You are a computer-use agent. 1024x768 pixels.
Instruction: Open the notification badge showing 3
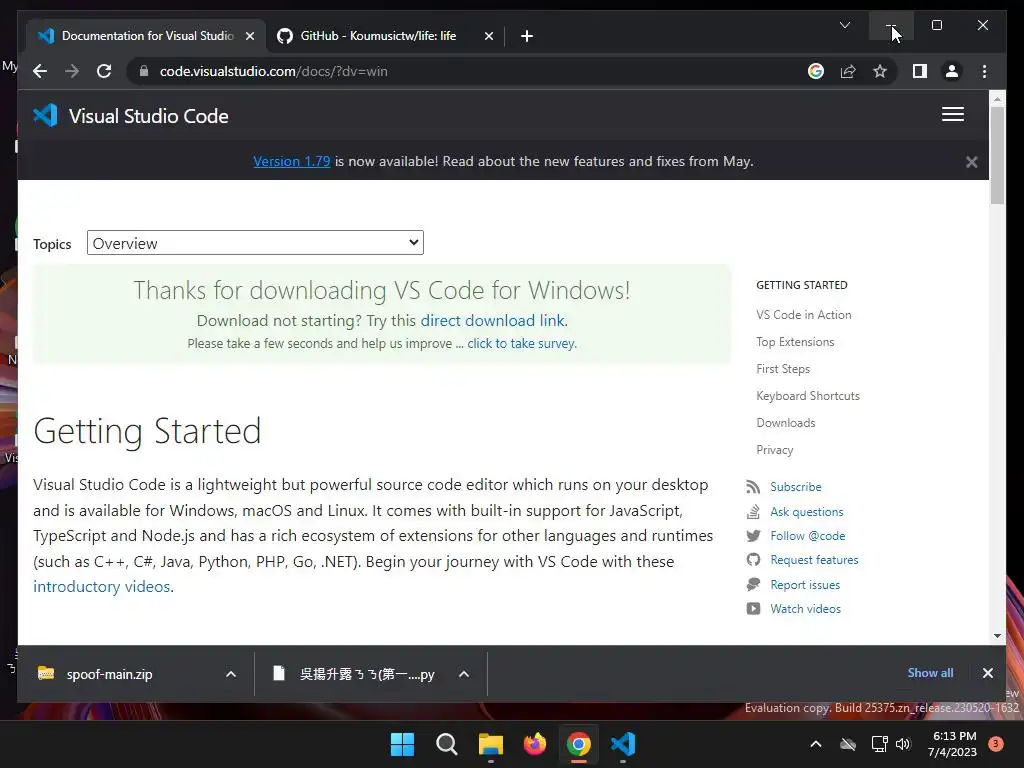coord(996,744)
